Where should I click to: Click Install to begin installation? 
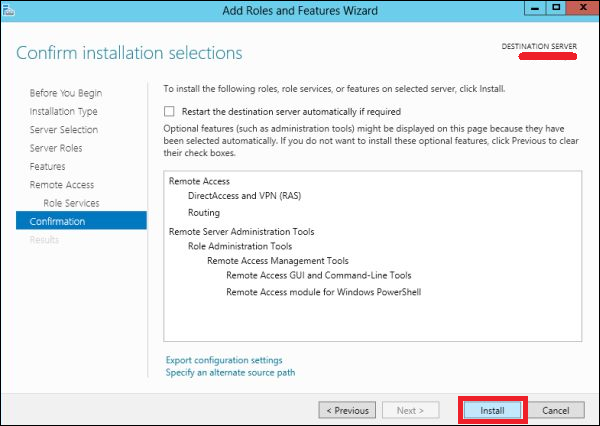click(x=492, y=410)
